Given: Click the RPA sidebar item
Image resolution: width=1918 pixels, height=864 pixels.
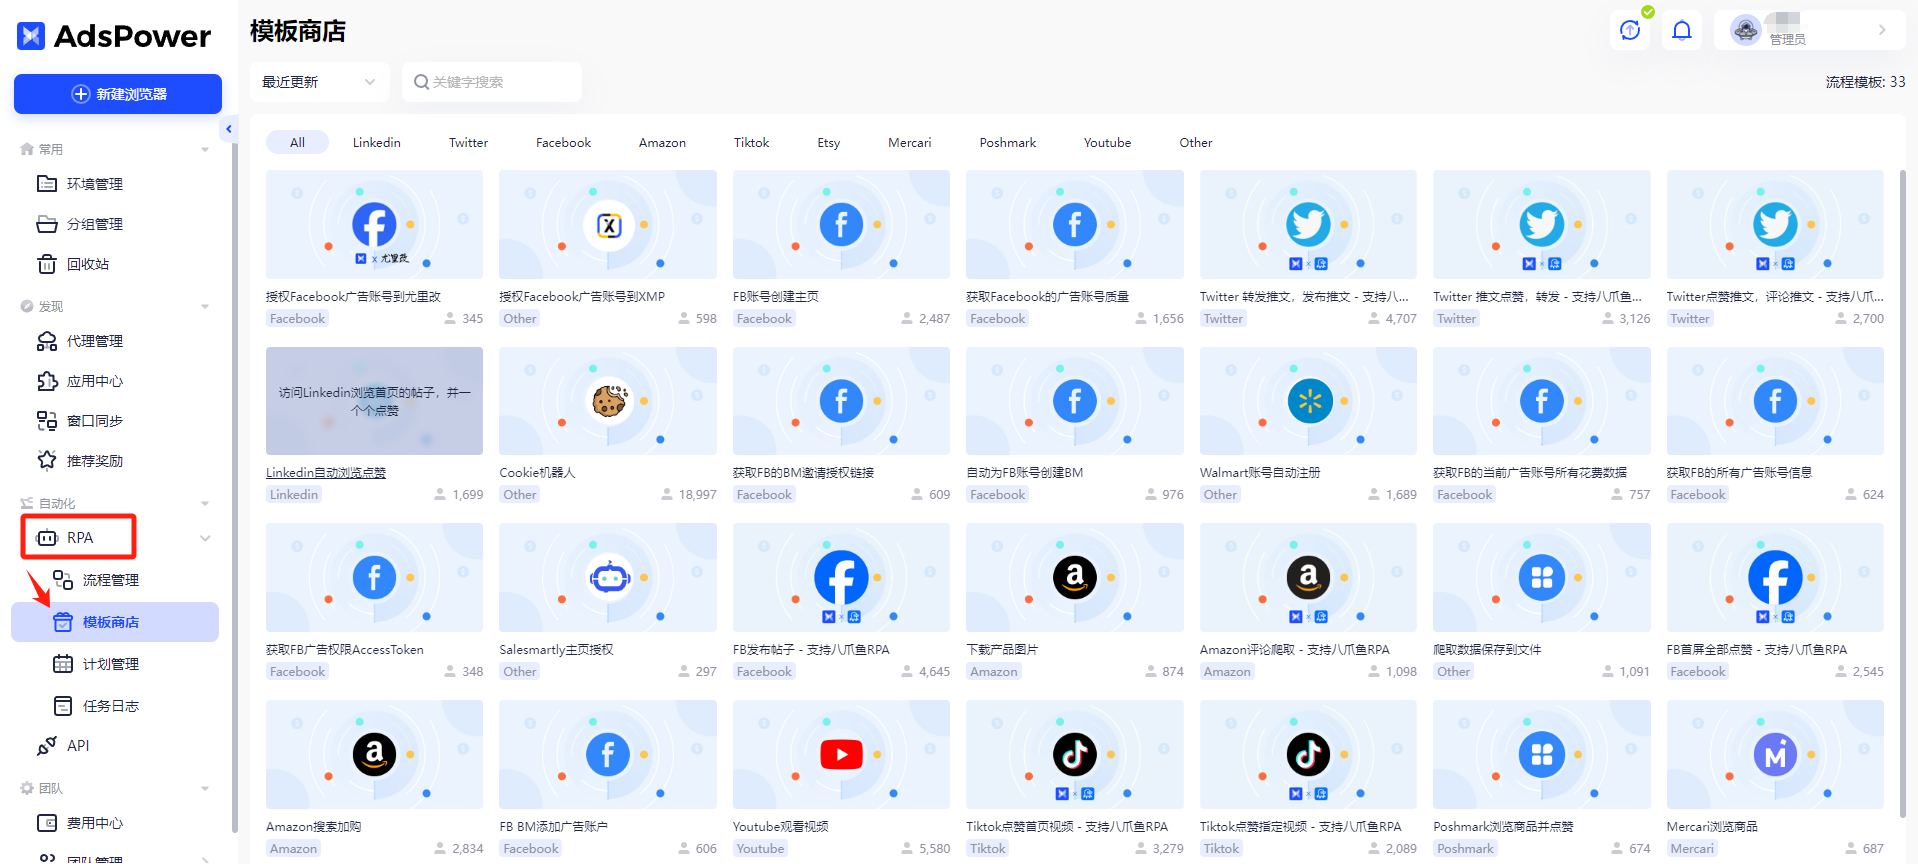Looking at the screenshot, I should click(x=79, y=538).
